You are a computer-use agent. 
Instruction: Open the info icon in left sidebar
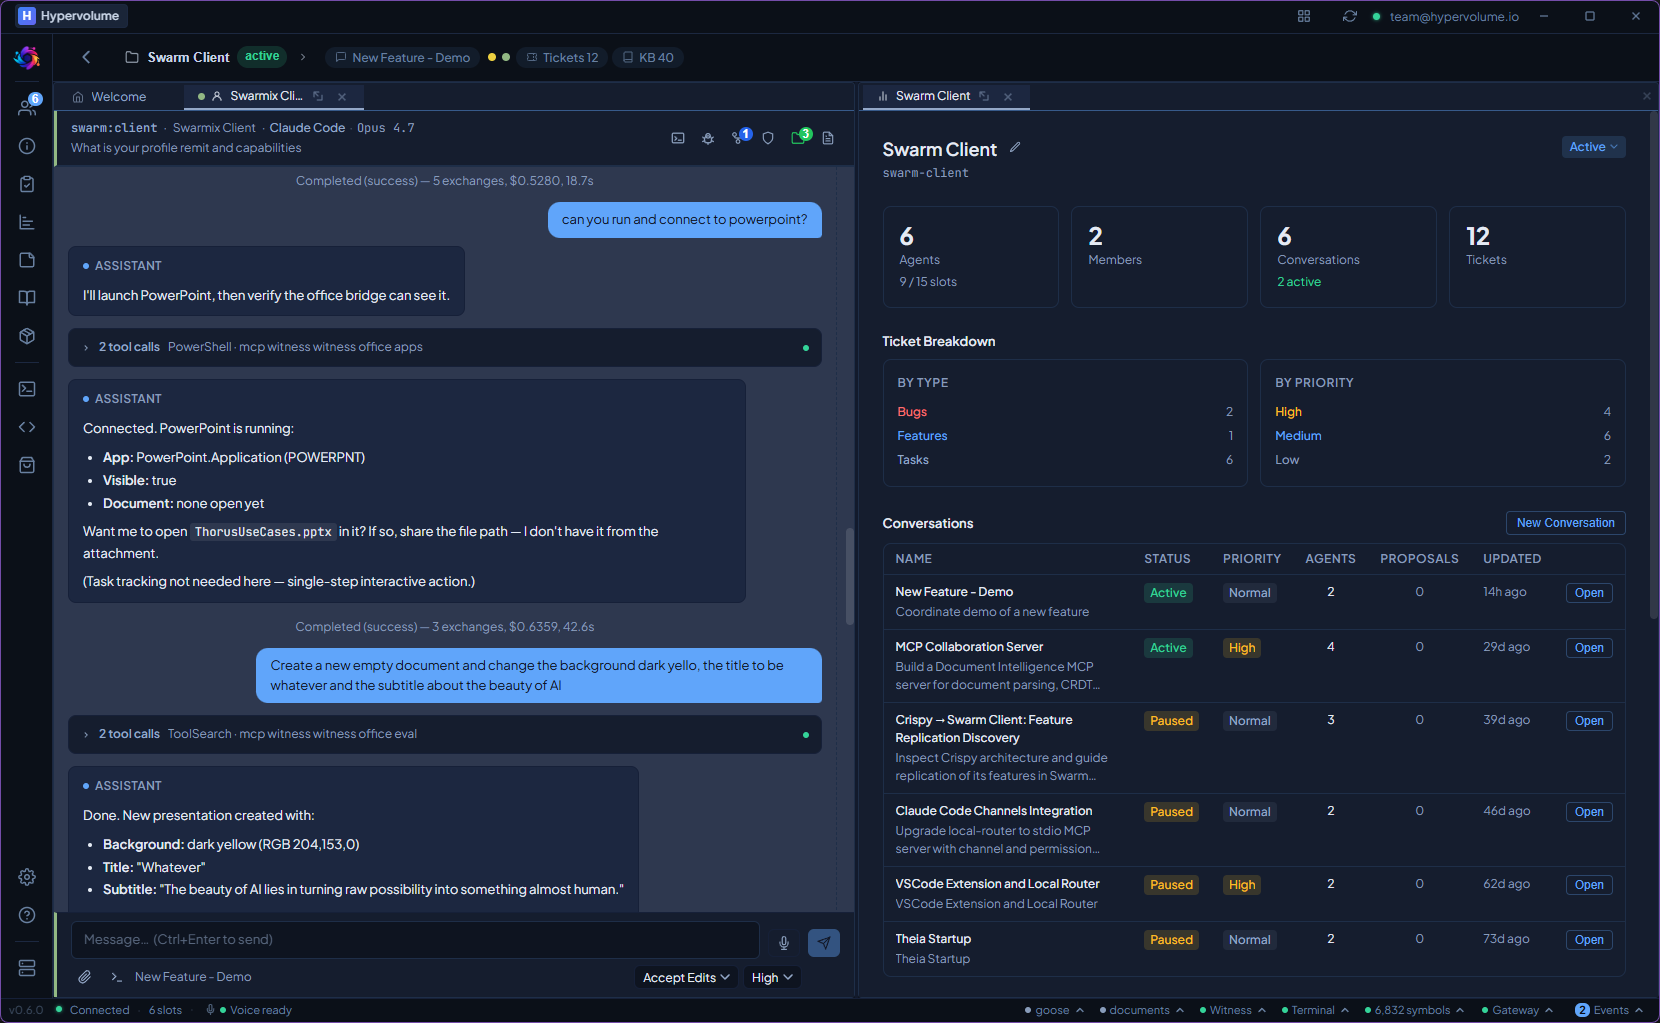(x=27, y=146)
